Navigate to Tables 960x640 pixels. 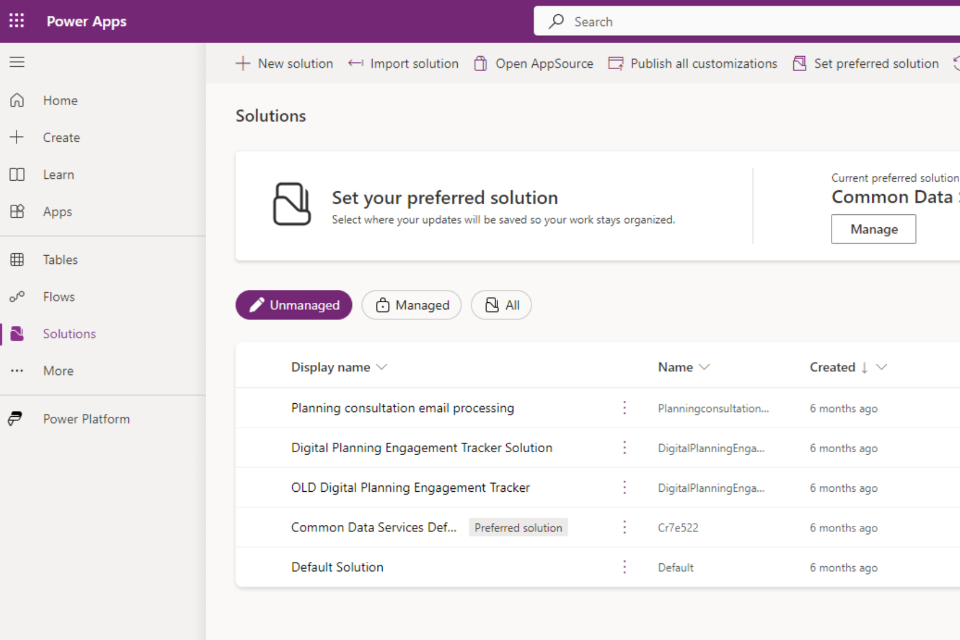[x=60, y=259]
